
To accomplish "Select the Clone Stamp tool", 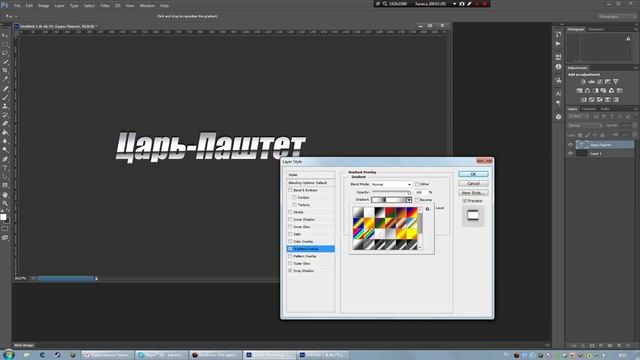I will point(5,106).
